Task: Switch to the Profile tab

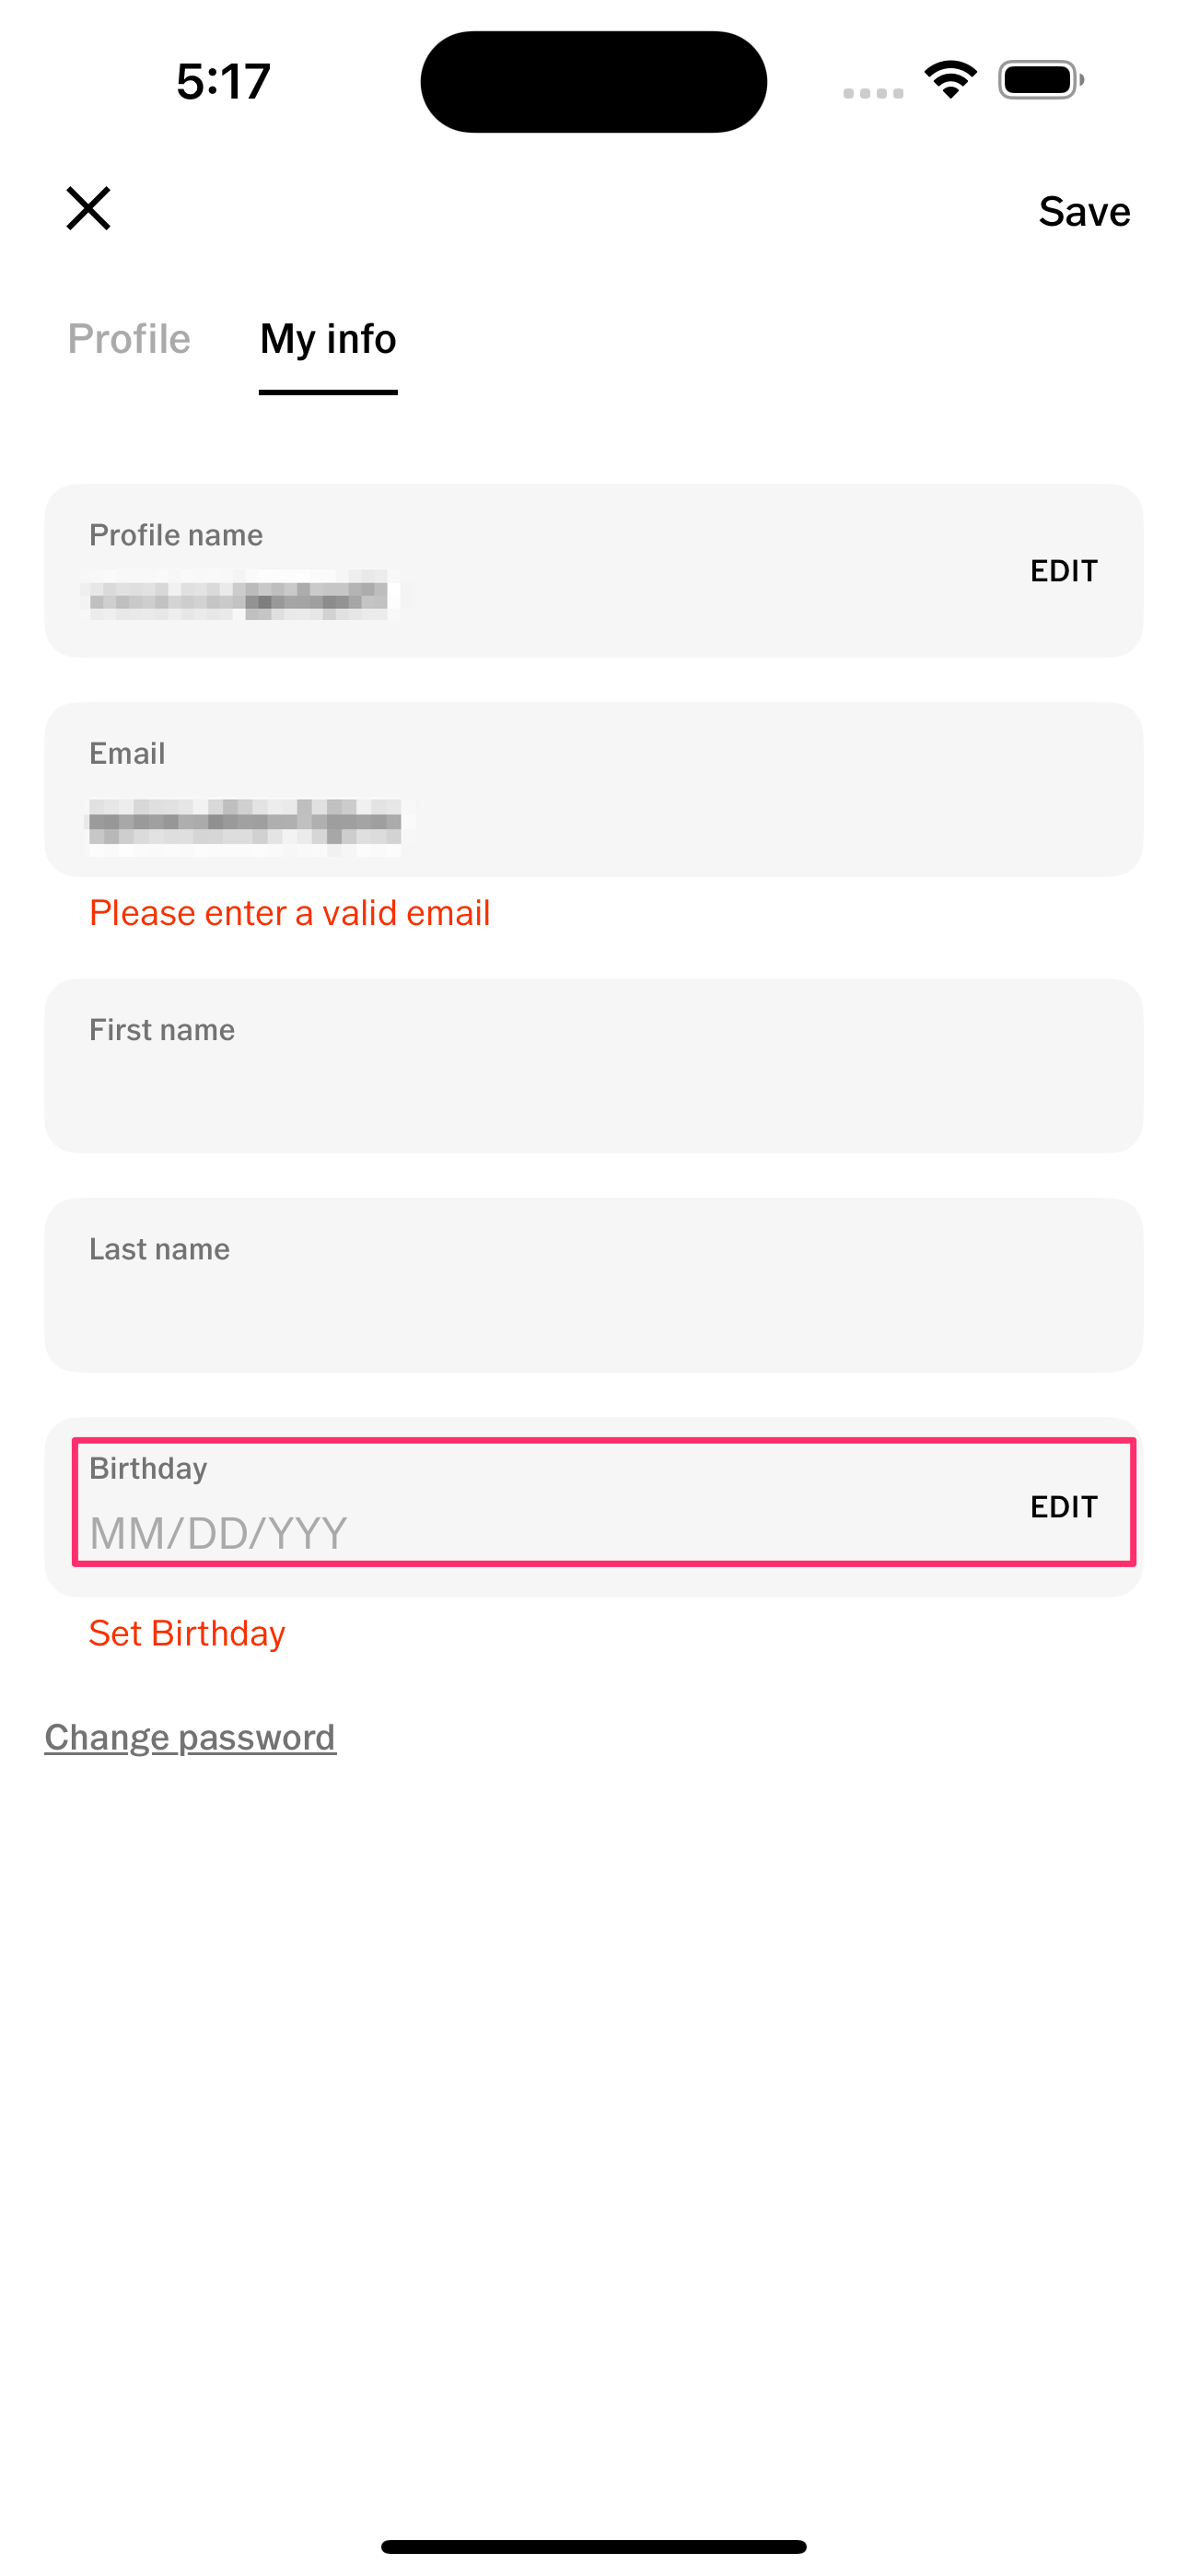Action: pos(129,339)
